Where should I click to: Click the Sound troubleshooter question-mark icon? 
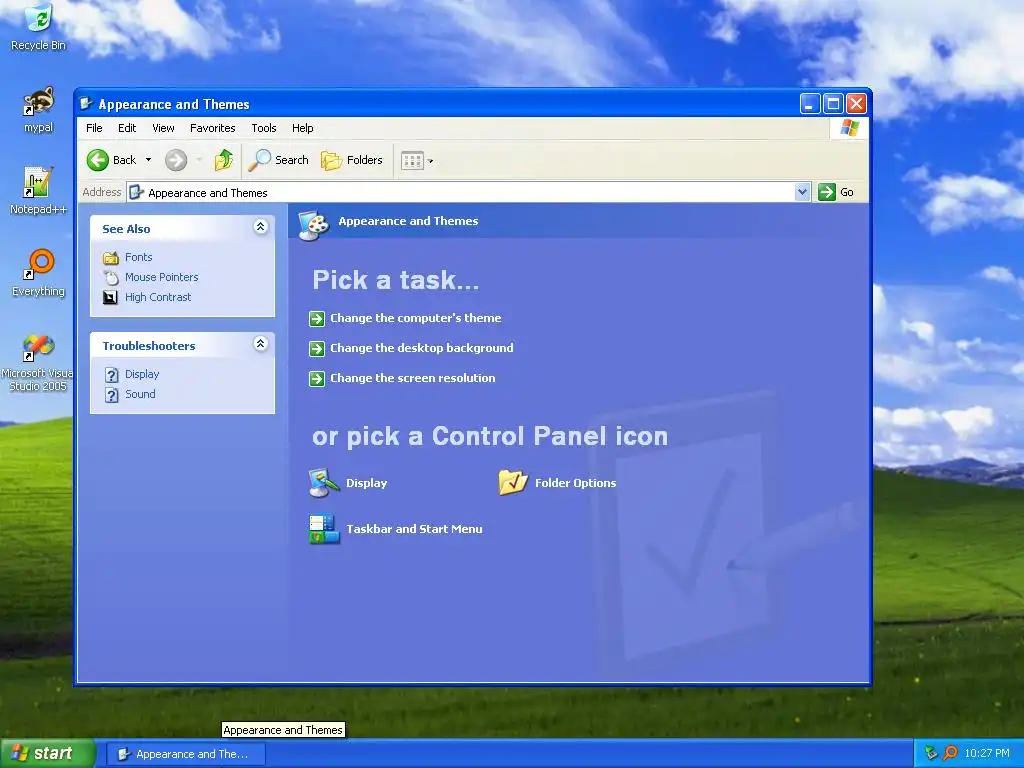112,394
